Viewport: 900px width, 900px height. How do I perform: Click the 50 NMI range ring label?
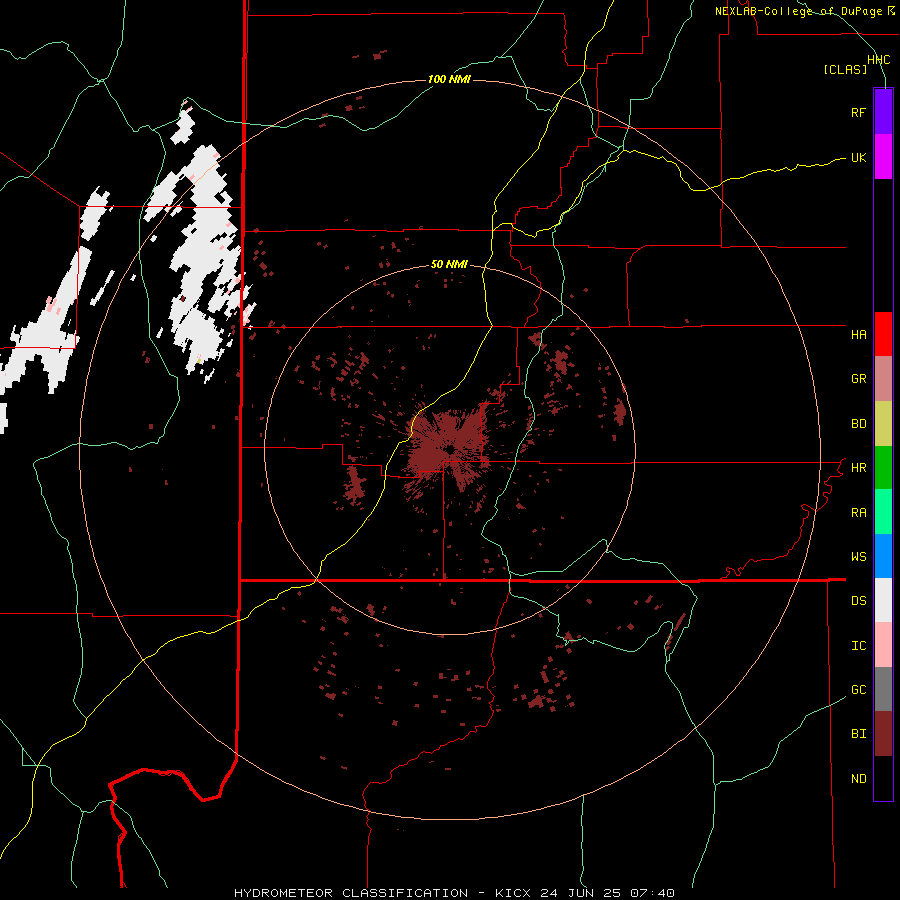pyautogui.click(x=449, y=264)
